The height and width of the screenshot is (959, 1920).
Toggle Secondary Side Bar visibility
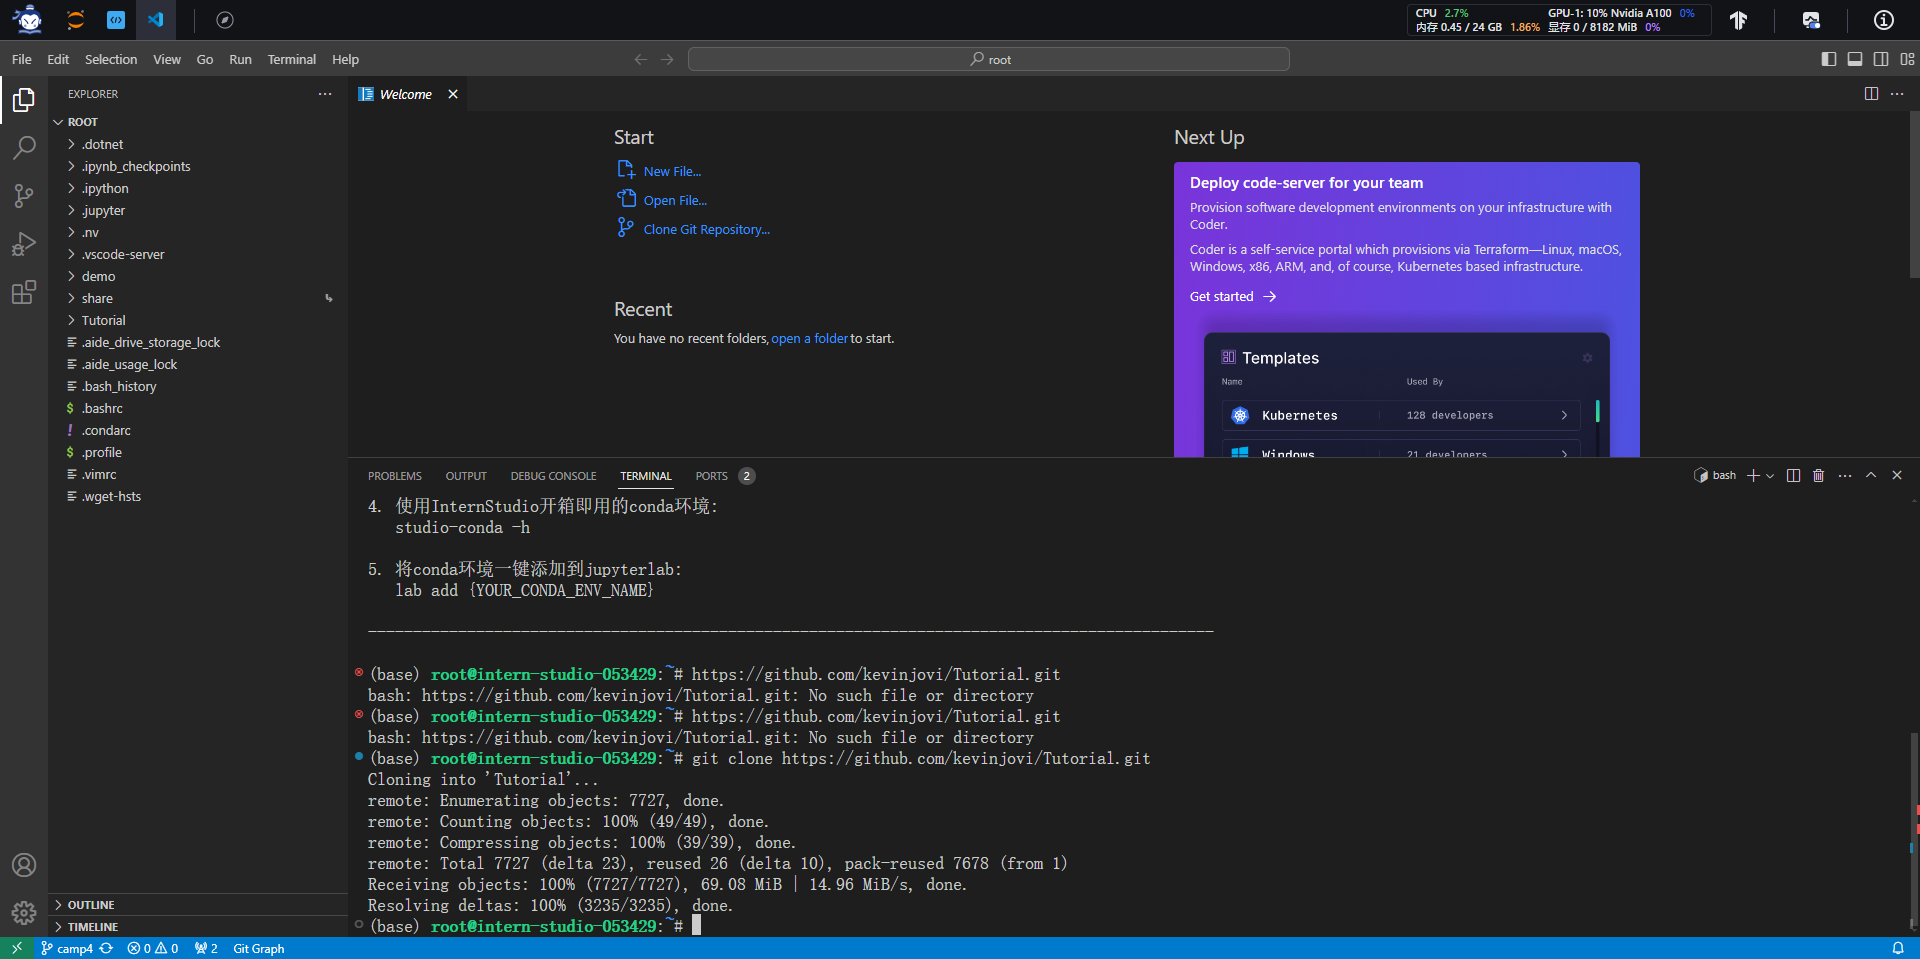pos(1881,59)
